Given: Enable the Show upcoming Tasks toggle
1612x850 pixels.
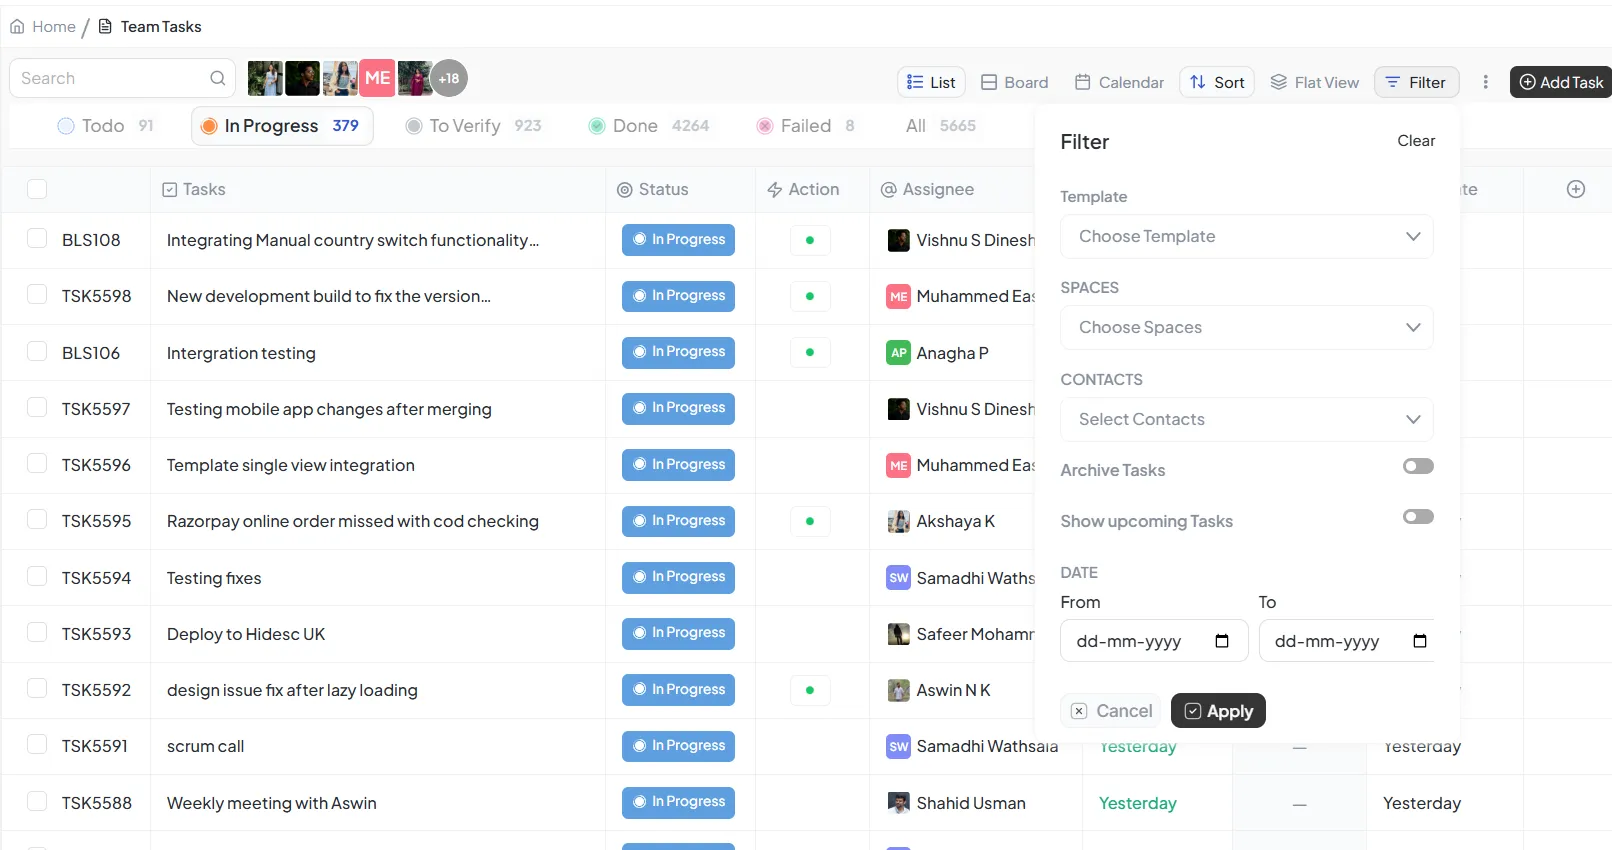Looking at the screenshot, I should pyautogui.click(x=1418, y=517).
